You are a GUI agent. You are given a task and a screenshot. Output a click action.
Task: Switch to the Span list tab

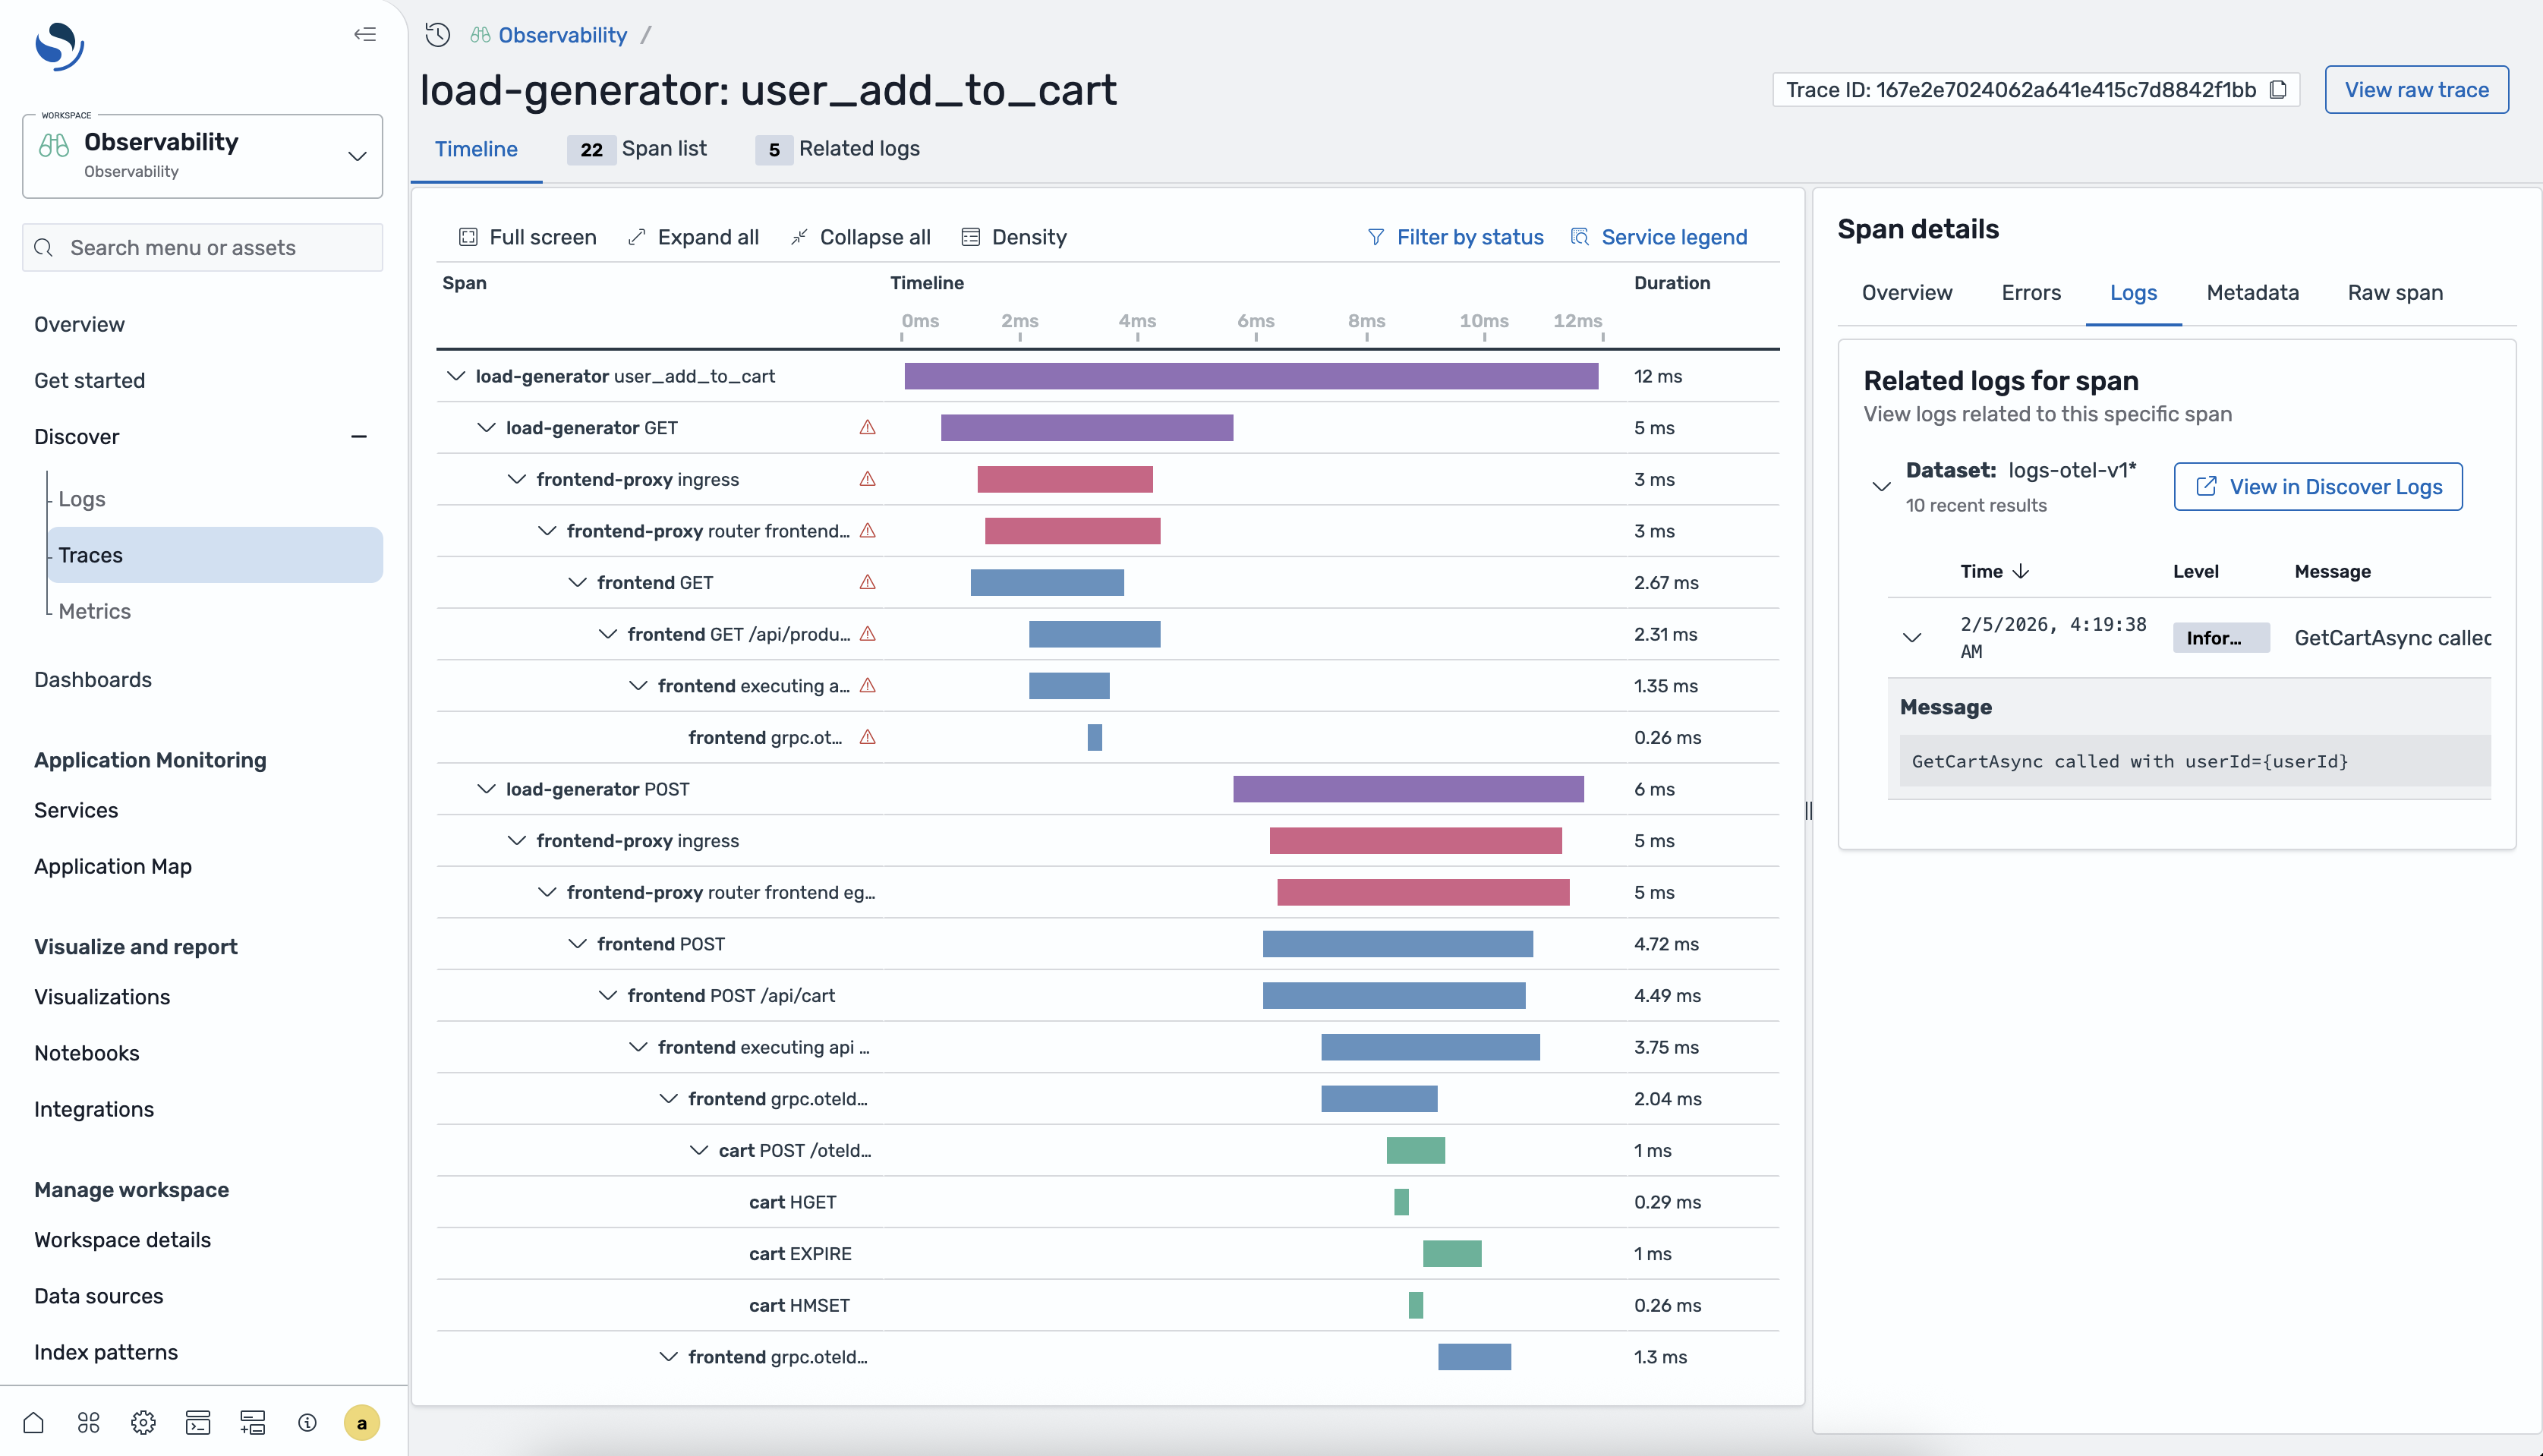click(664, 149)
